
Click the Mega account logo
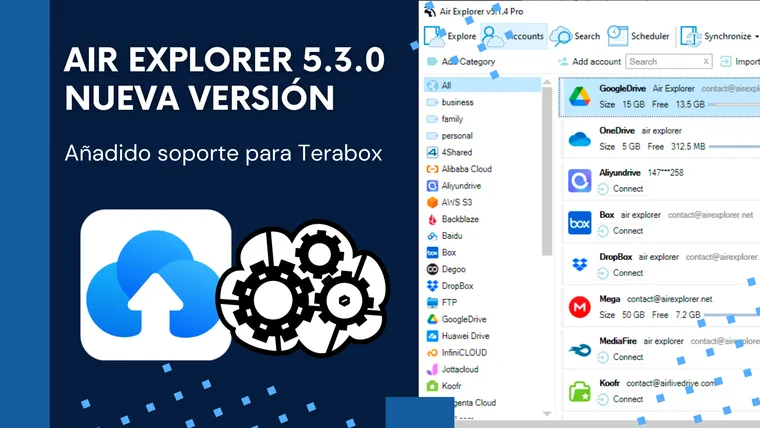pyautogui.click(x=580, y=307)
